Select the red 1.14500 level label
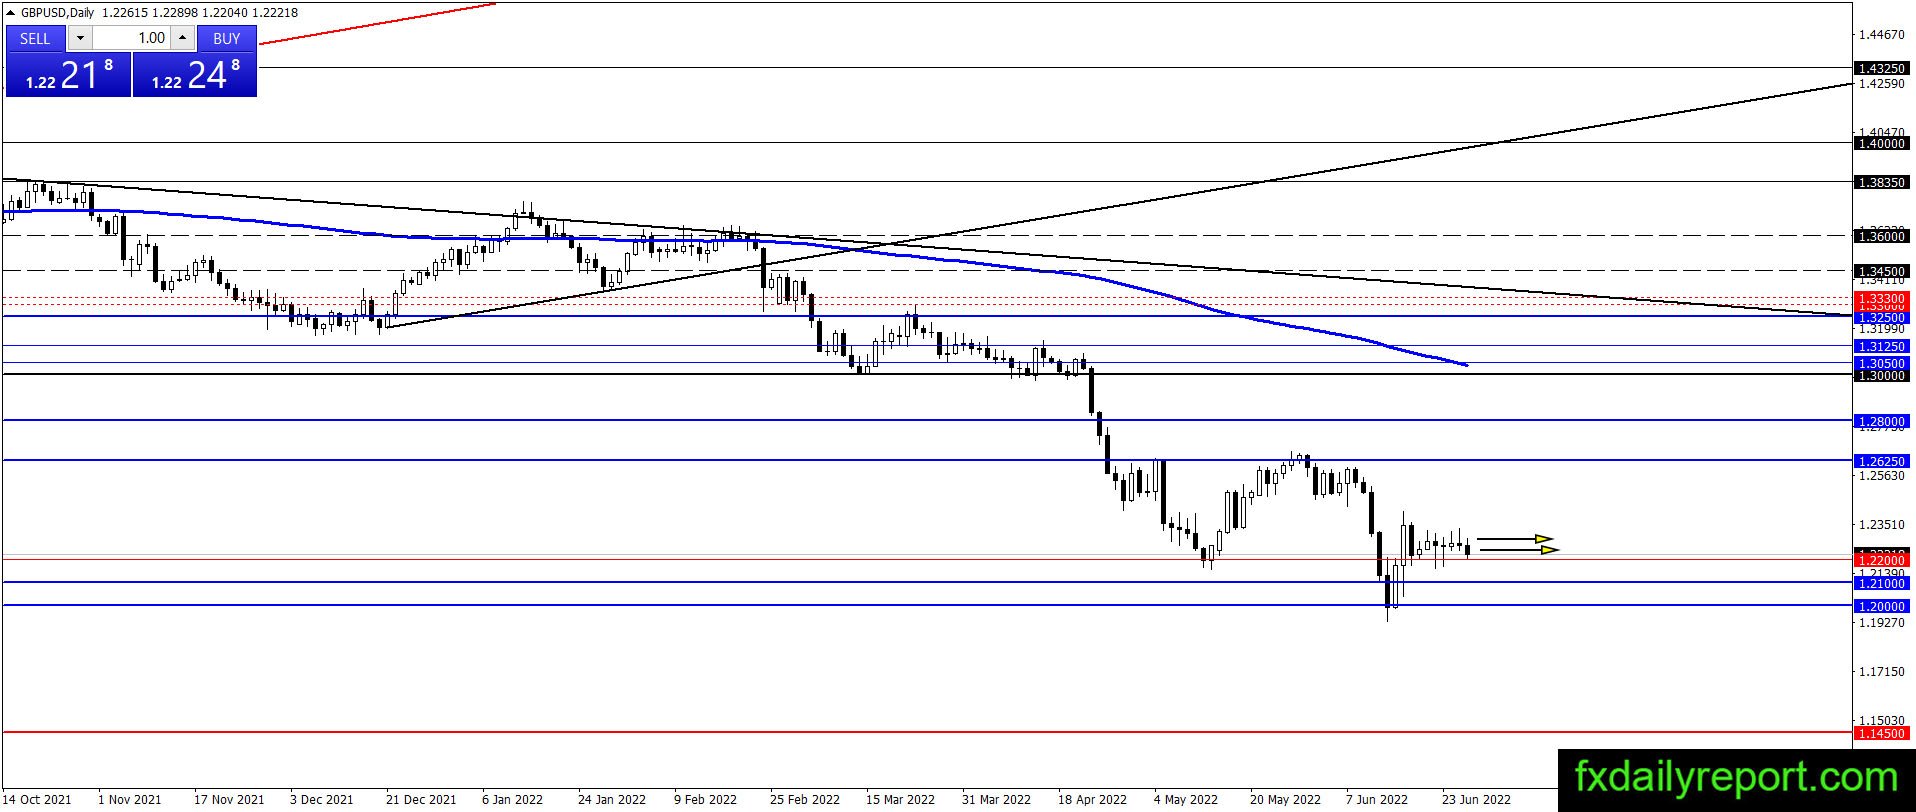 pyautogui.click(x=1881, y=733)
